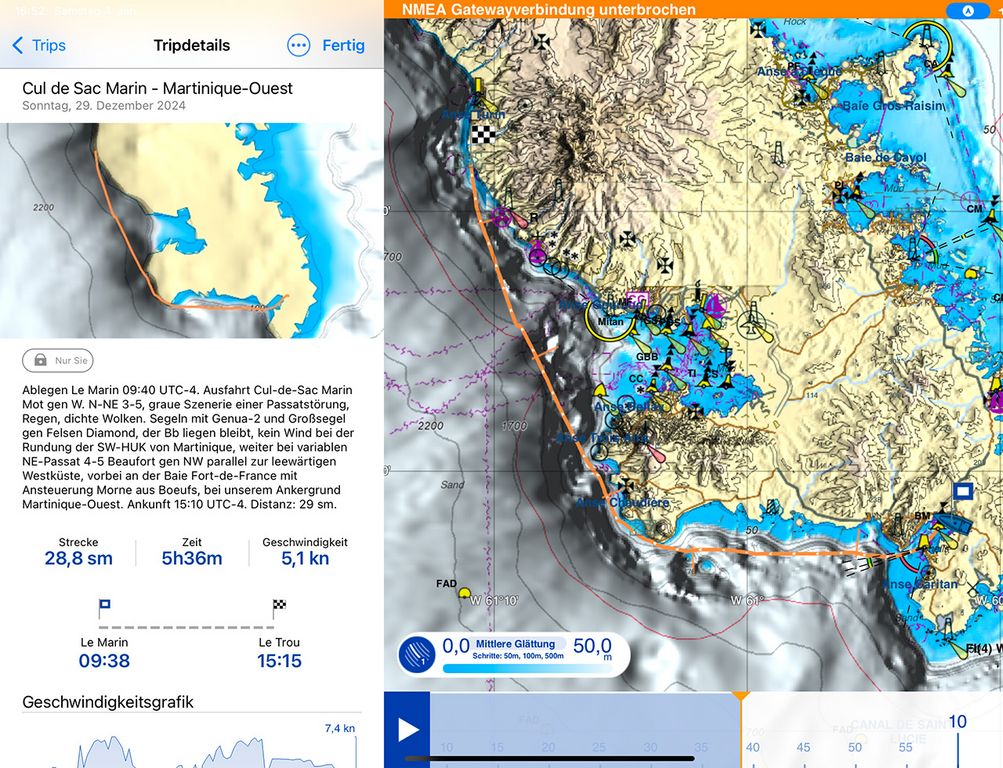Viewport: 1003px width, 768px height.
Task: Tap the location arrow indicator in orange bar
Action: tap(967, 10)
